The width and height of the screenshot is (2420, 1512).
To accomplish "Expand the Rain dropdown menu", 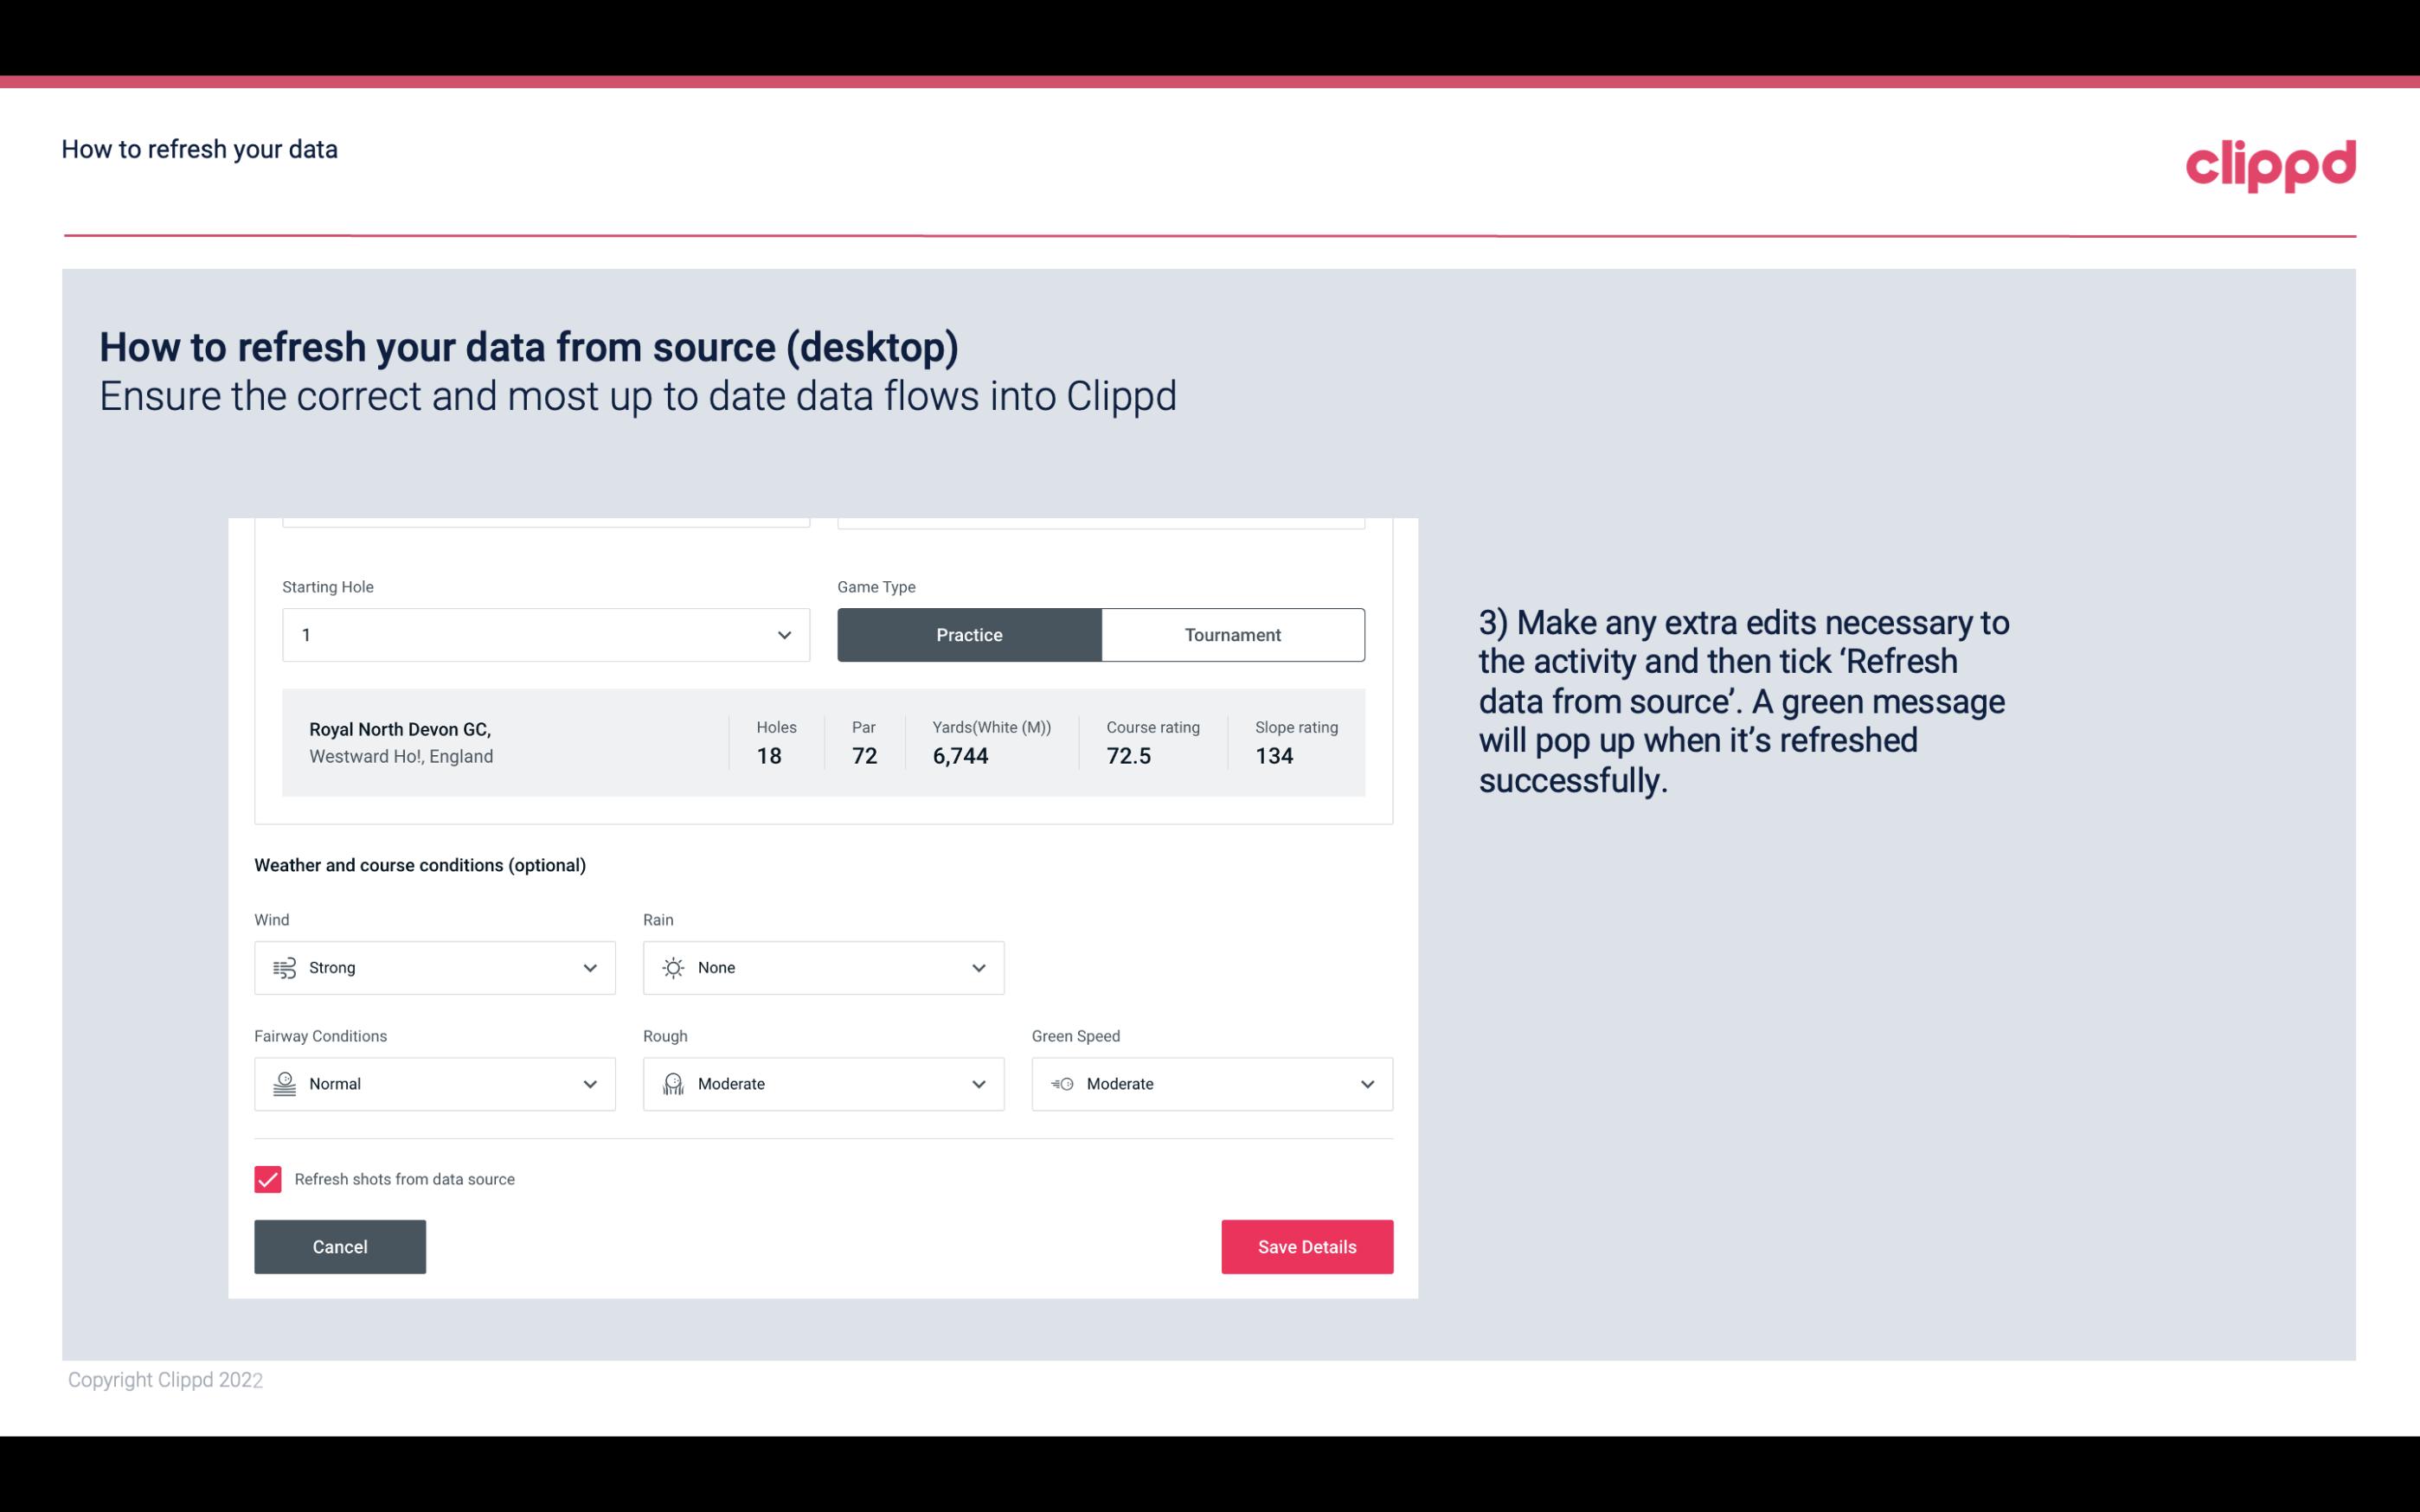I will (x=976, y=967).
